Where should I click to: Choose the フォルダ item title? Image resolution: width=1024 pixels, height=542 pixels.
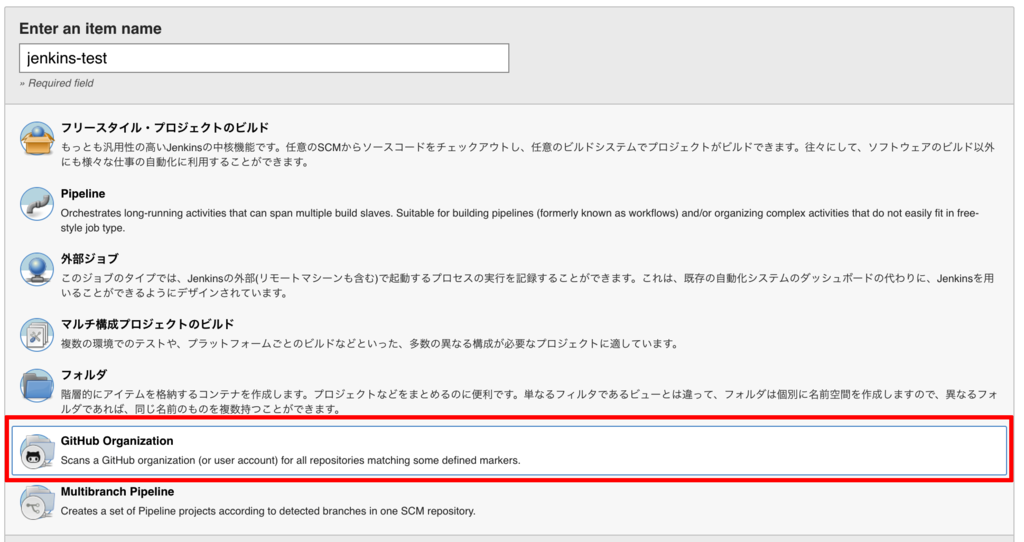(x=84, y=375)
